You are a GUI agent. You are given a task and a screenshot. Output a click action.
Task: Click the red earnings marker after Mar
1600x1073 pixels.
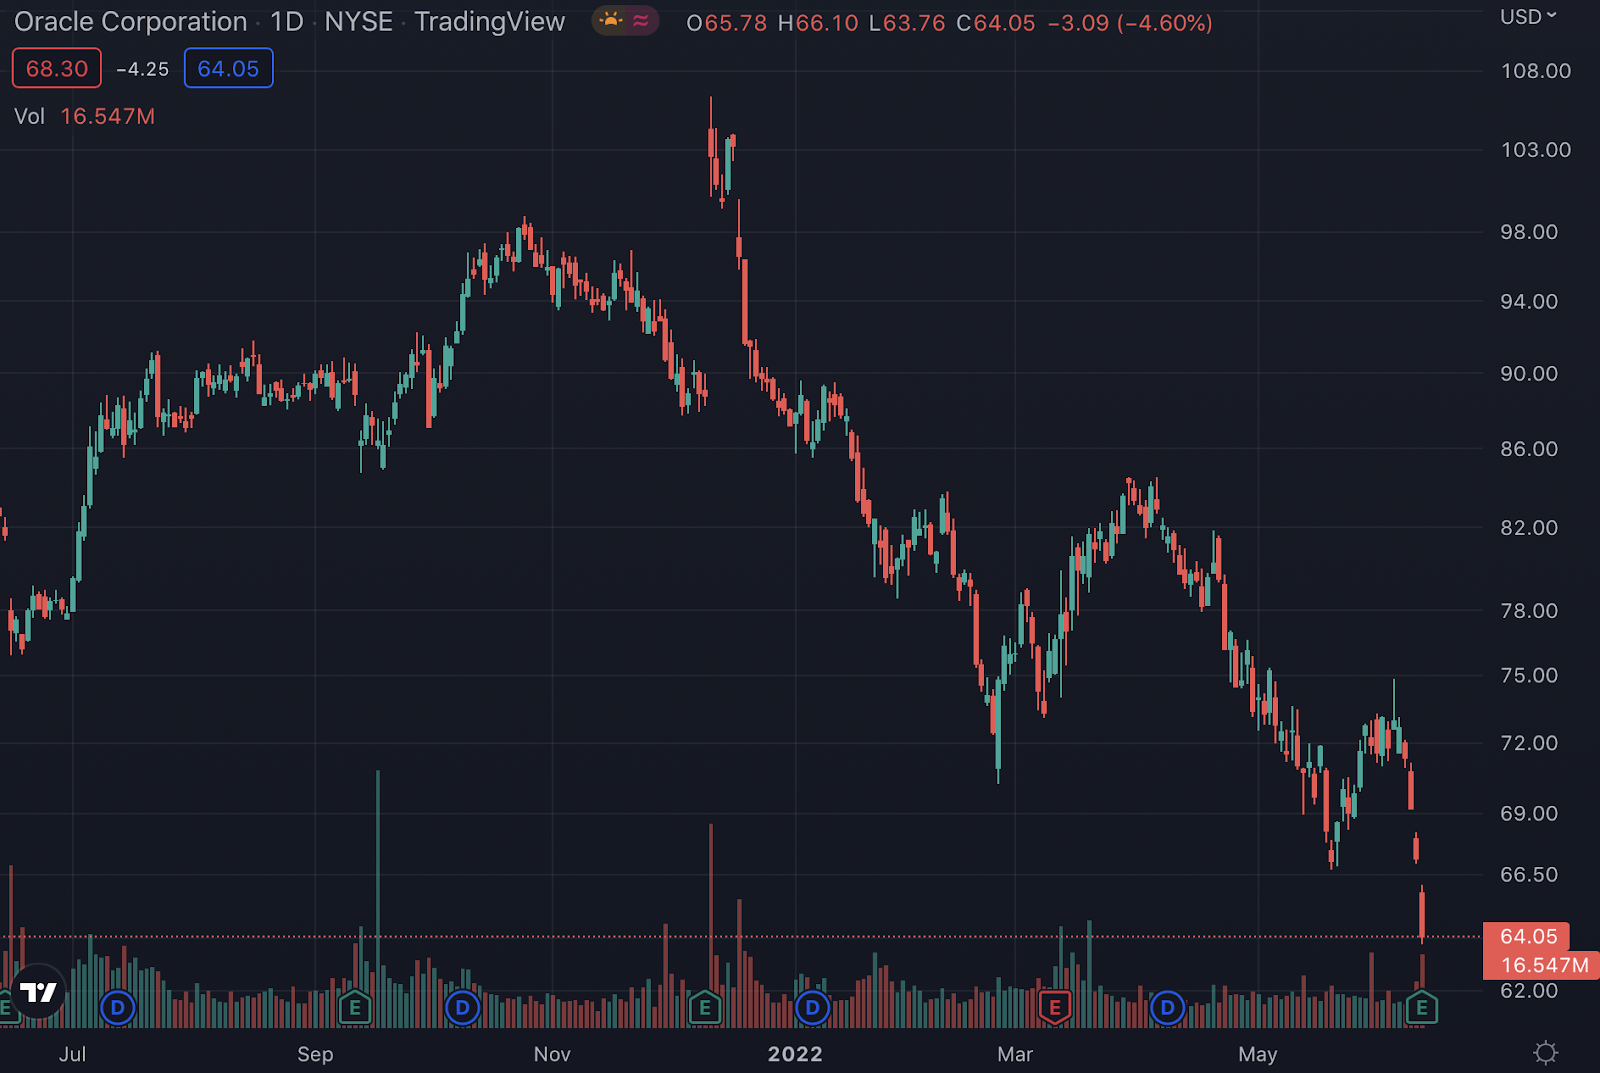tap(1055, 1007)
